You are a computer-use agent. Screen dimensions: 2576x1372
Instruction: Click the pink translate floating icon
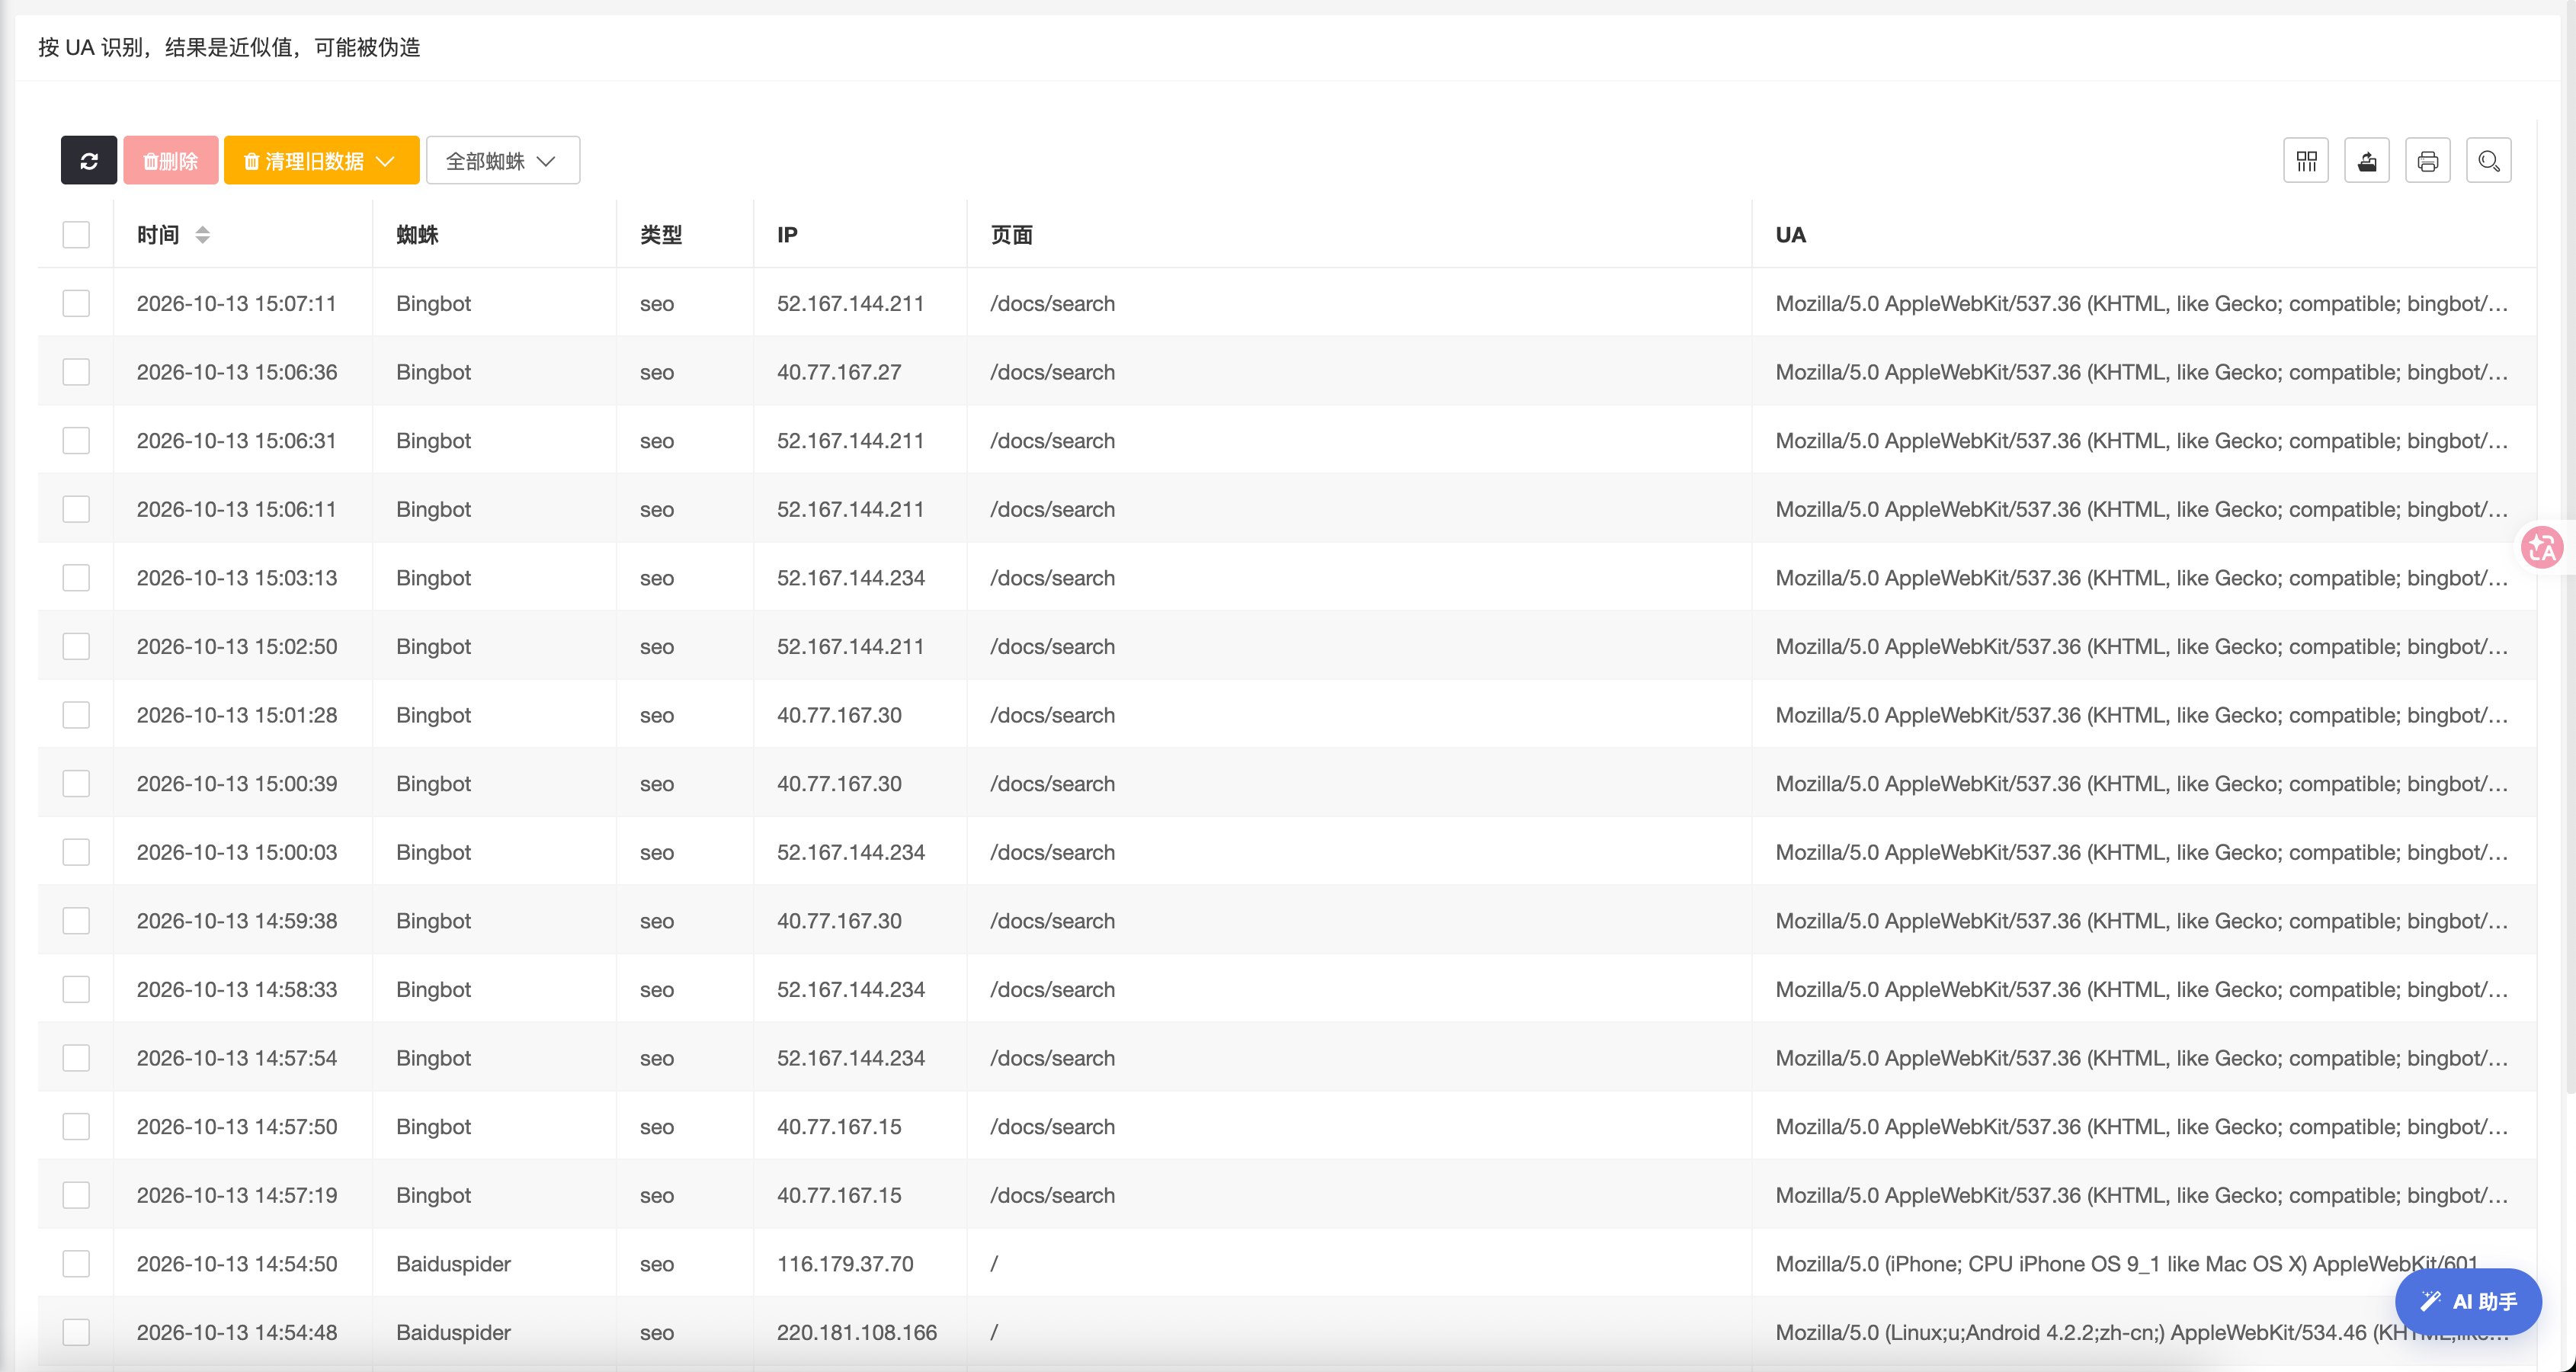2541,547
